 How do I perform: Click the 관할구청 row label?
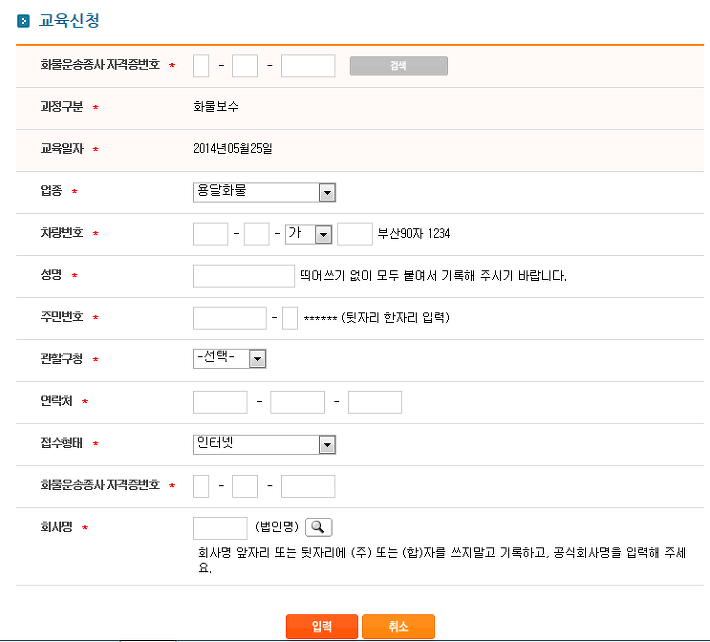tap(62, 359)
